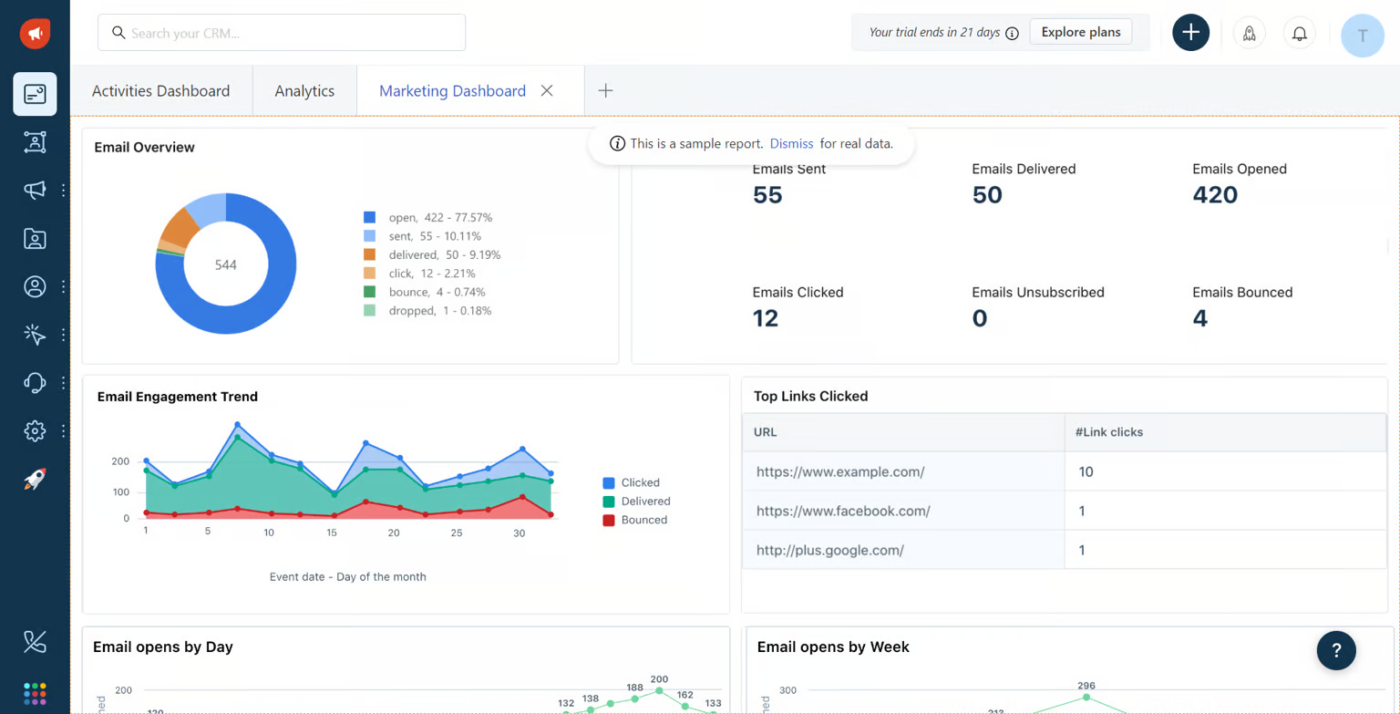
Task: Click the Explore plans button
Action: pos(1080,32)
